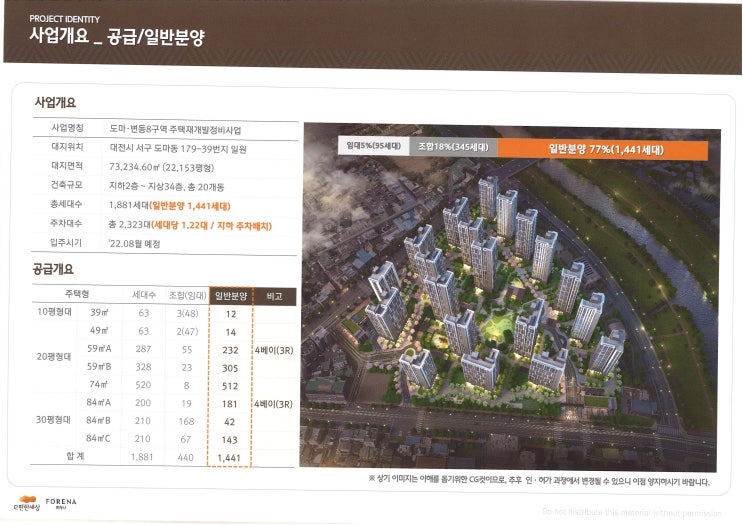The image size is (743, 525).
Task: Click the 총세대수 row label
Action: tap(66, 204)
